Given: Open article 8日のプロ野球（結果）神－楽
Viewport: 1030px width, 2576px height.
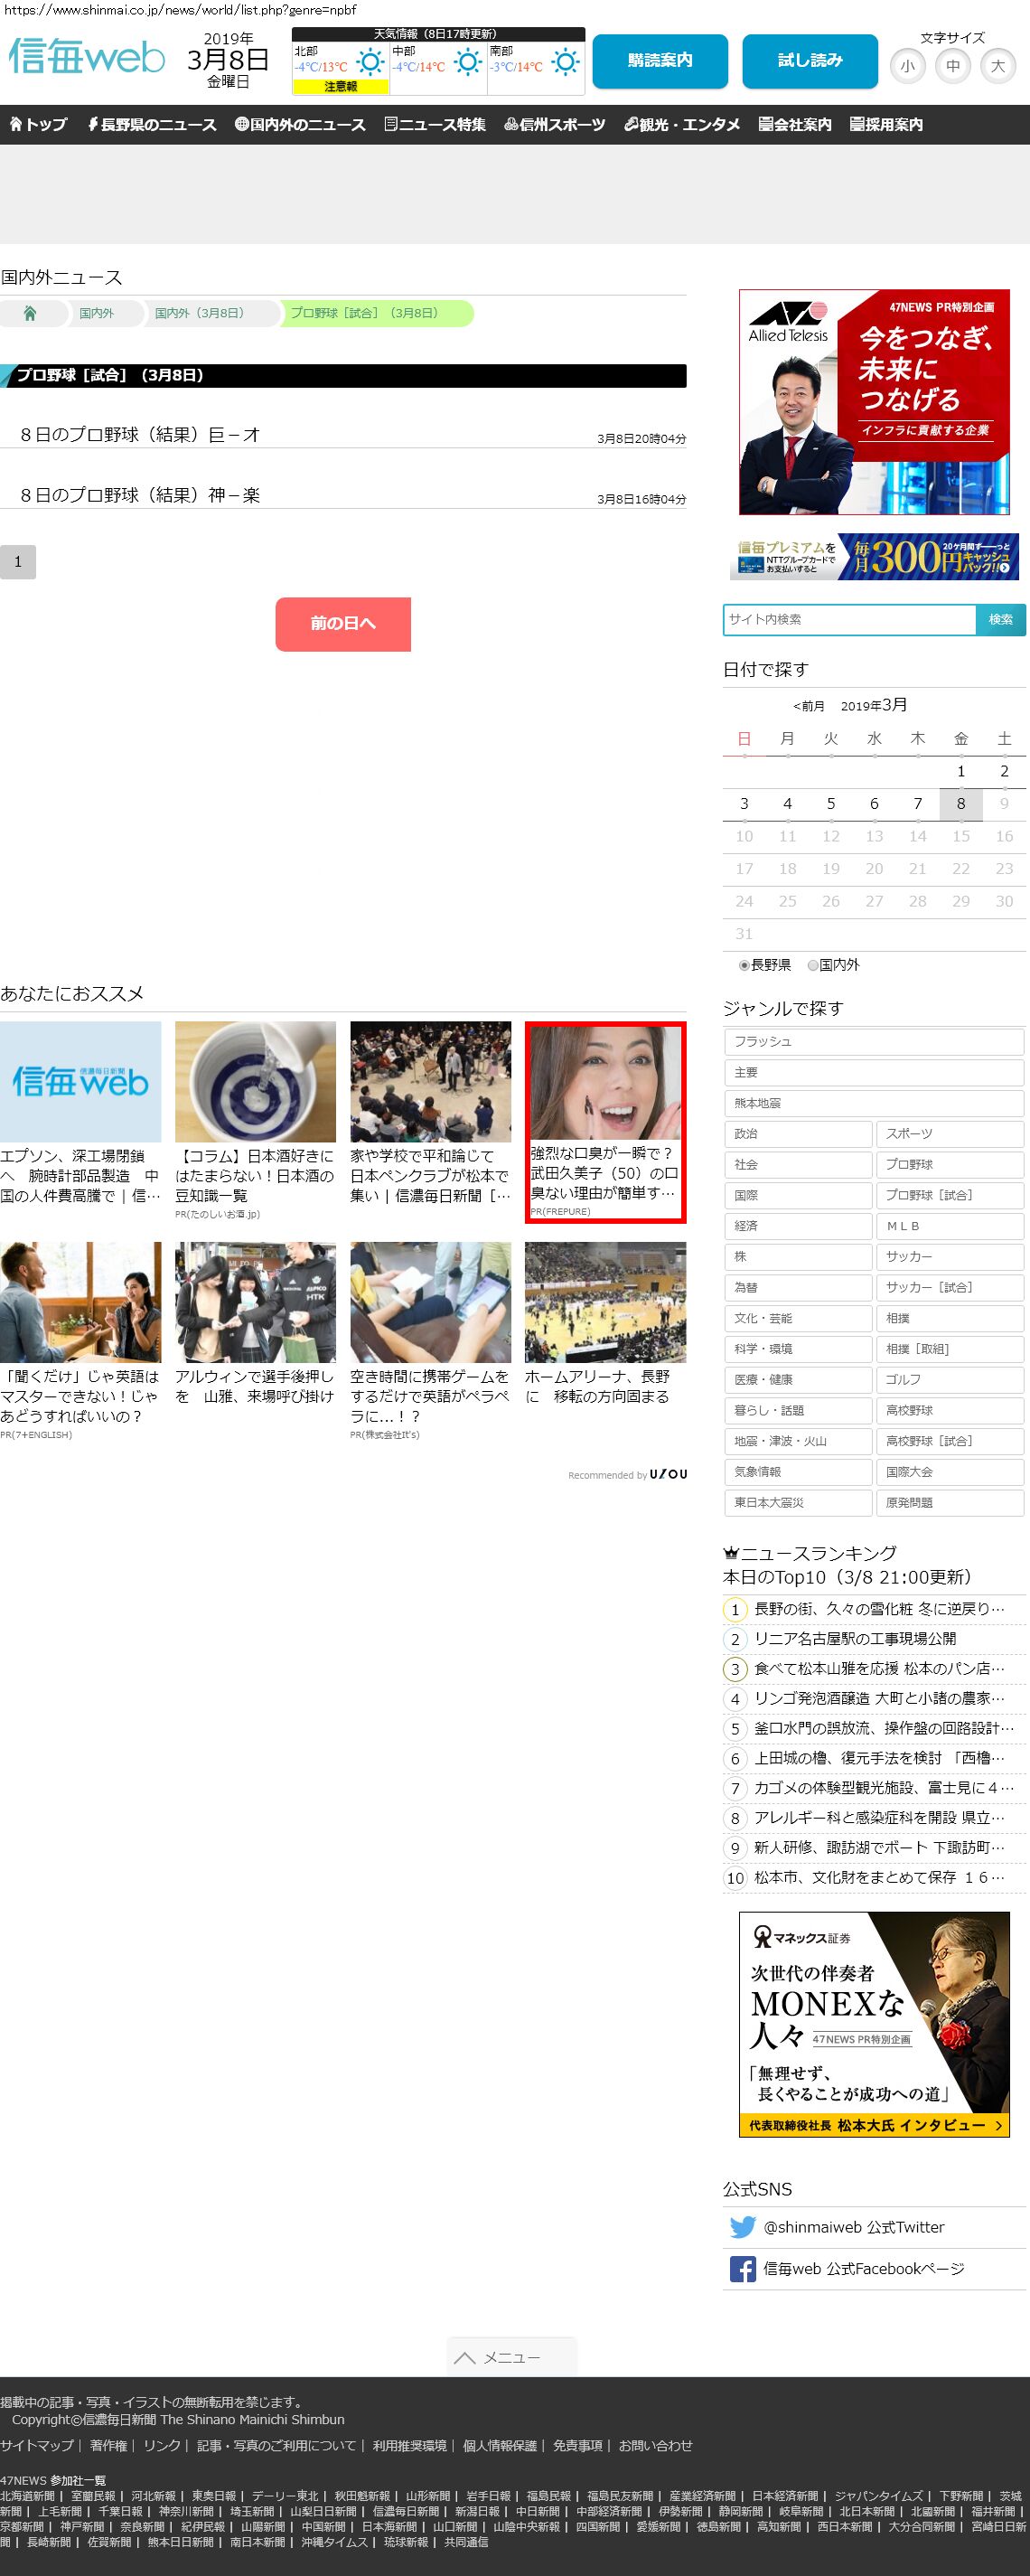Looking at the screenshot, I should [x=140, y=495].
